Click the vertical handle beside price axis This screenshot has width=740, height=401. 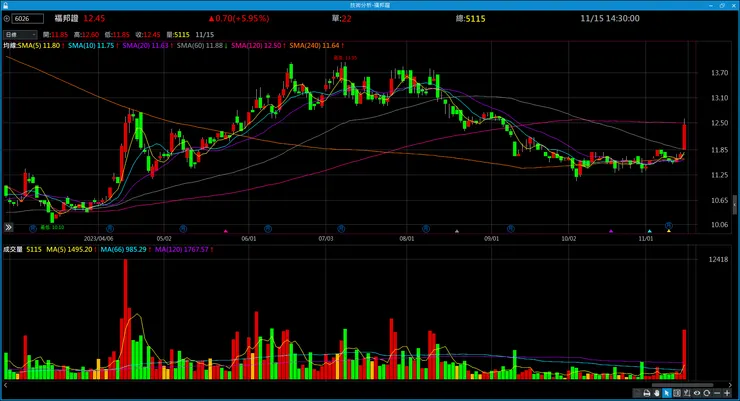coord(735,204)
